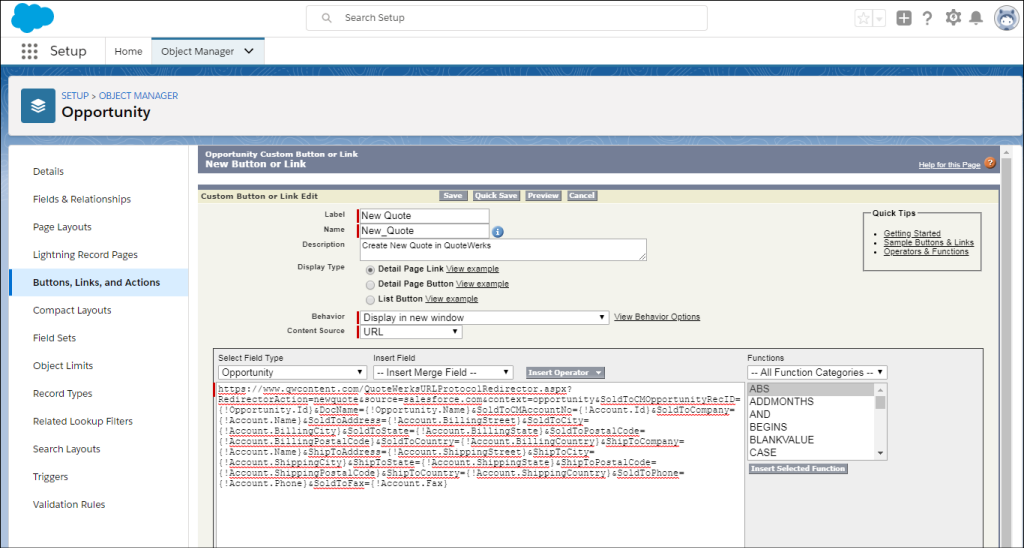This screenshot has height=548, width=1024.
Task: Click the user avatar profile icon
Action: point(1005,18)
